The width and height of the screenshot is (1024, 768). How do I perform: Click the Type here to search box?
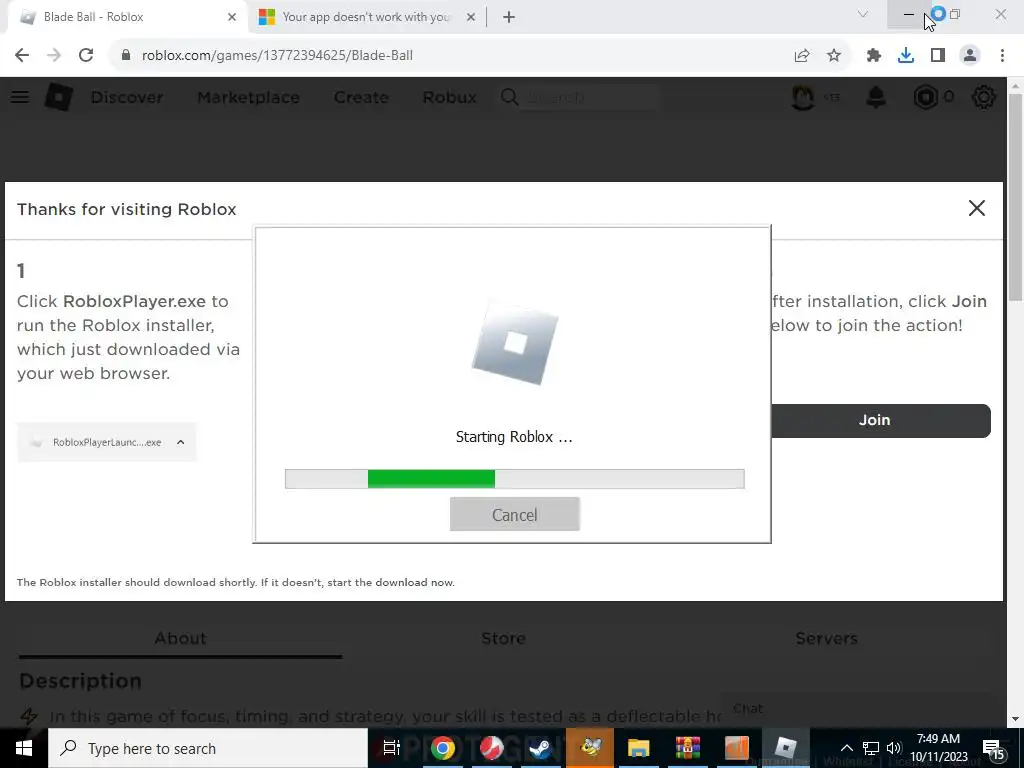pyautogui.click(x=208, y=748)
